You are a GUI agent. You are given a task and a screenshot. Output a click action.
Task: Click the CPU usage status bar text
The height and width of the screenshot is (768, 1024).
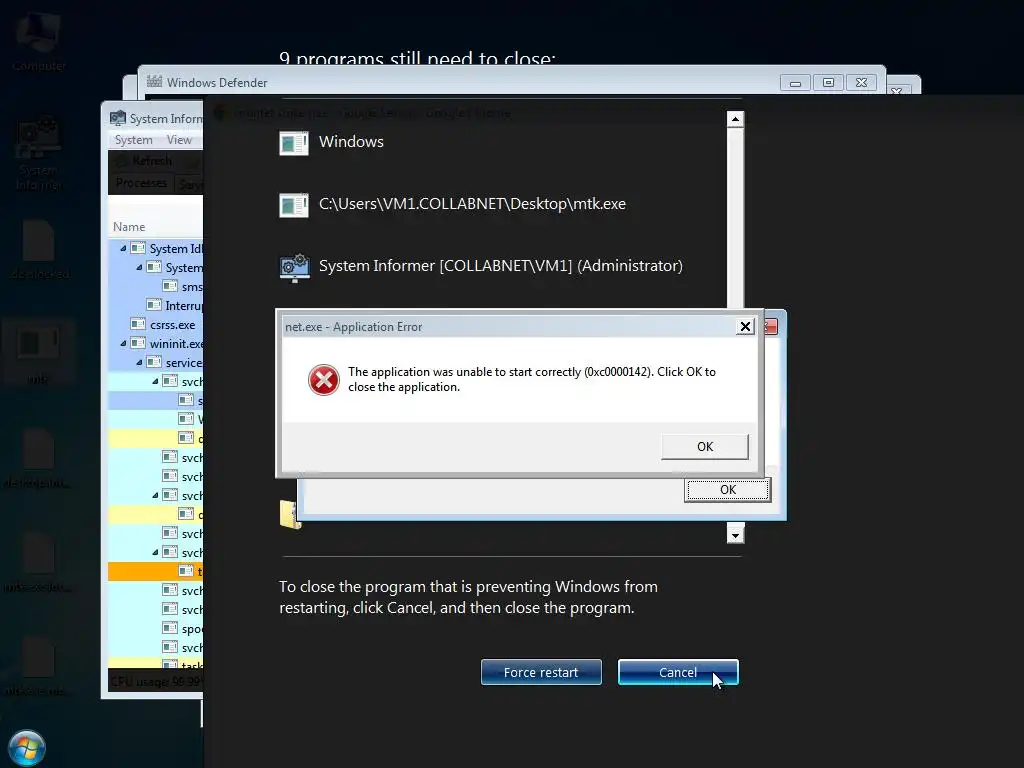tap(156, 681)
